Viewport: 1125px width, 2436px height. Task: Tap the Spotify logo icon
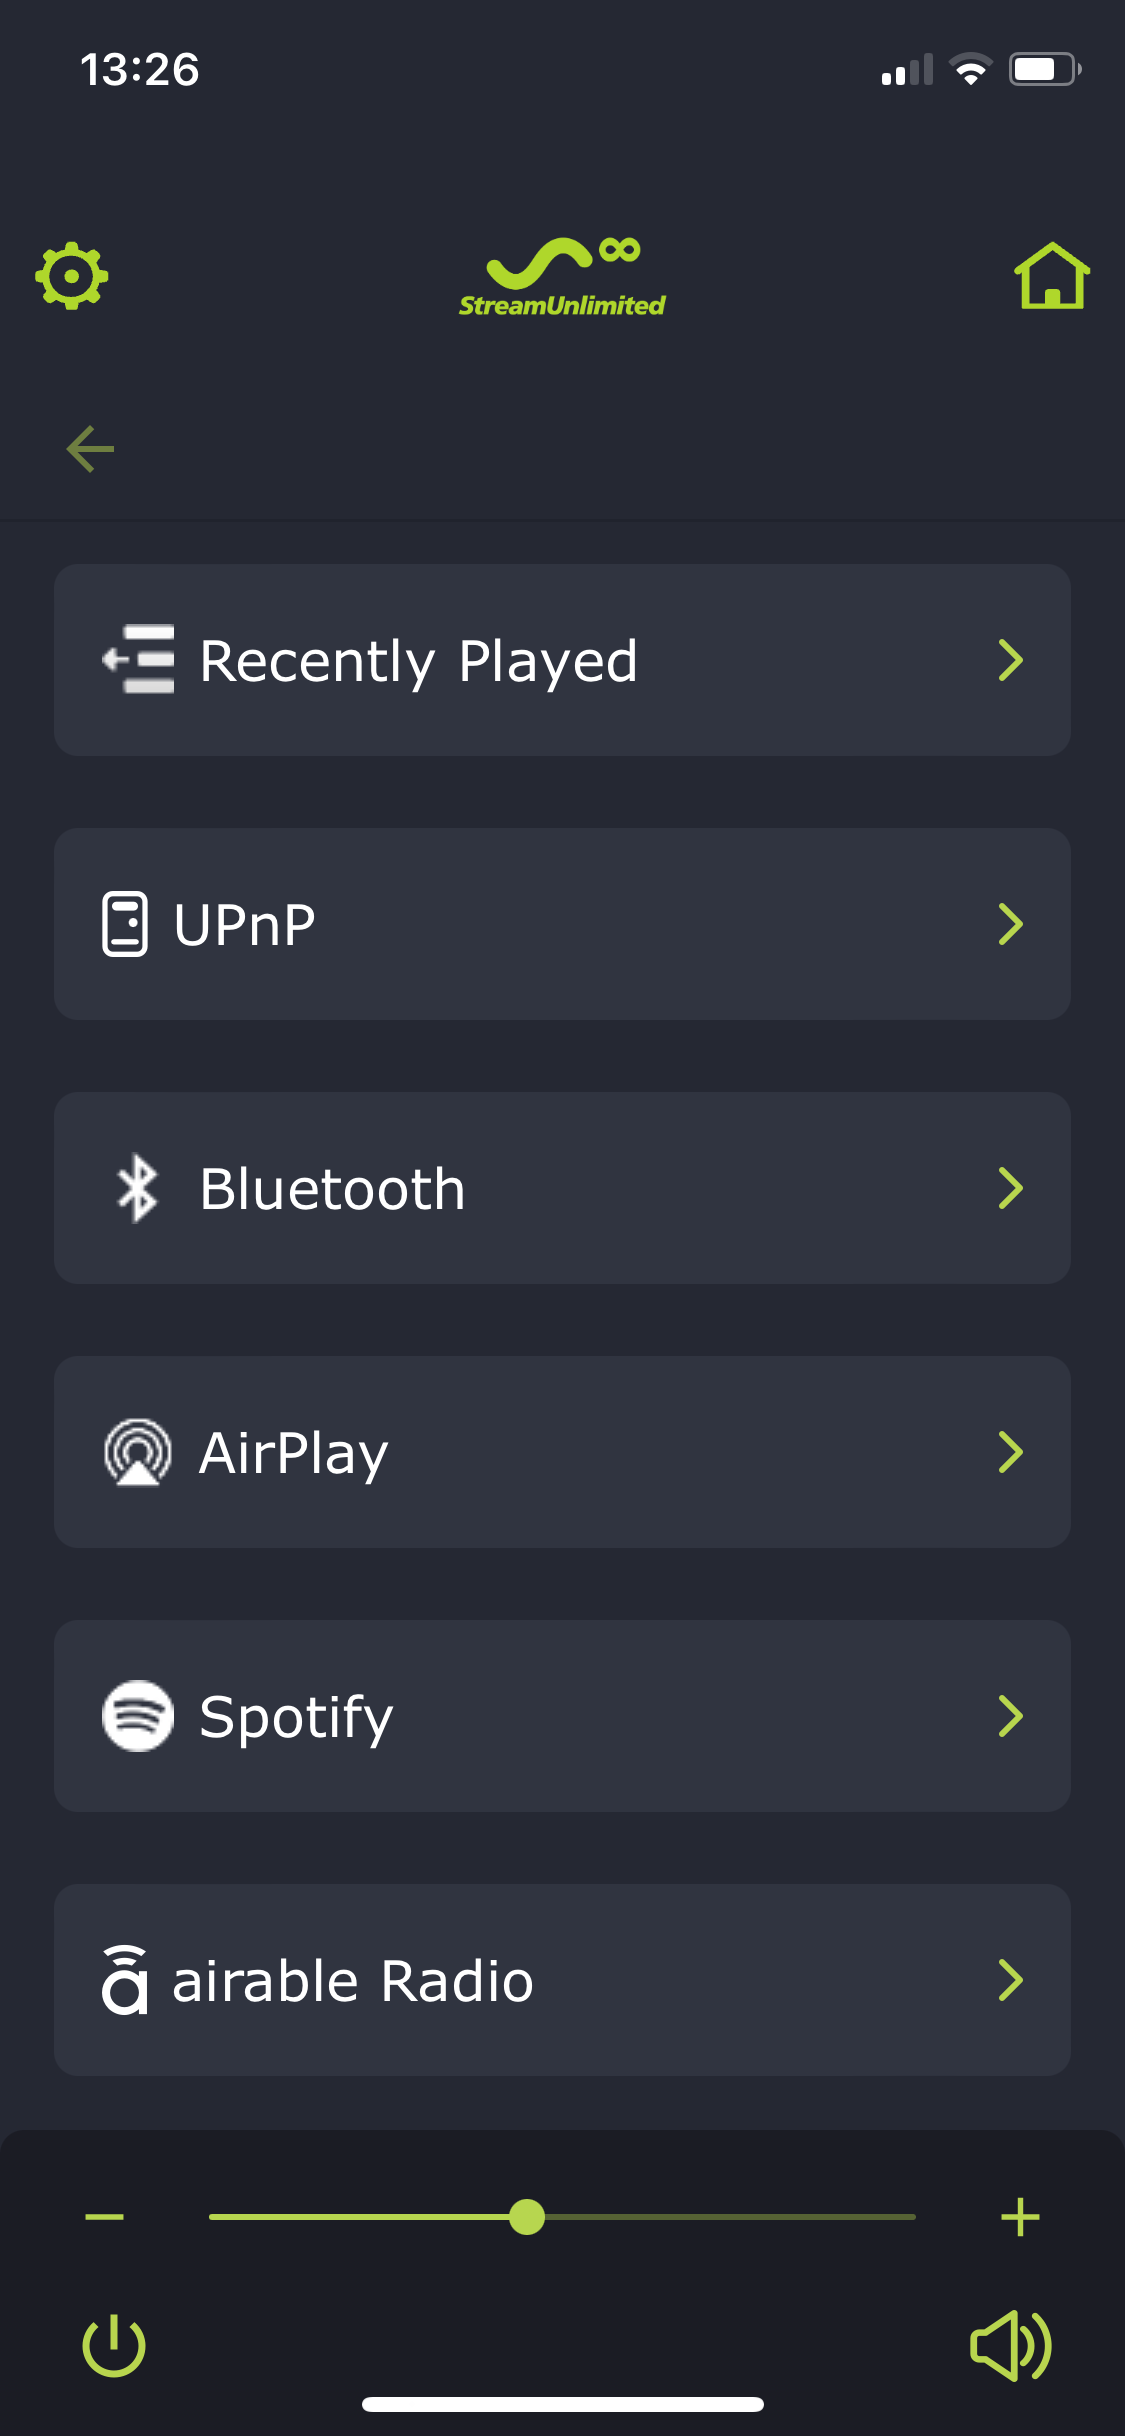tap(138, 1716)
